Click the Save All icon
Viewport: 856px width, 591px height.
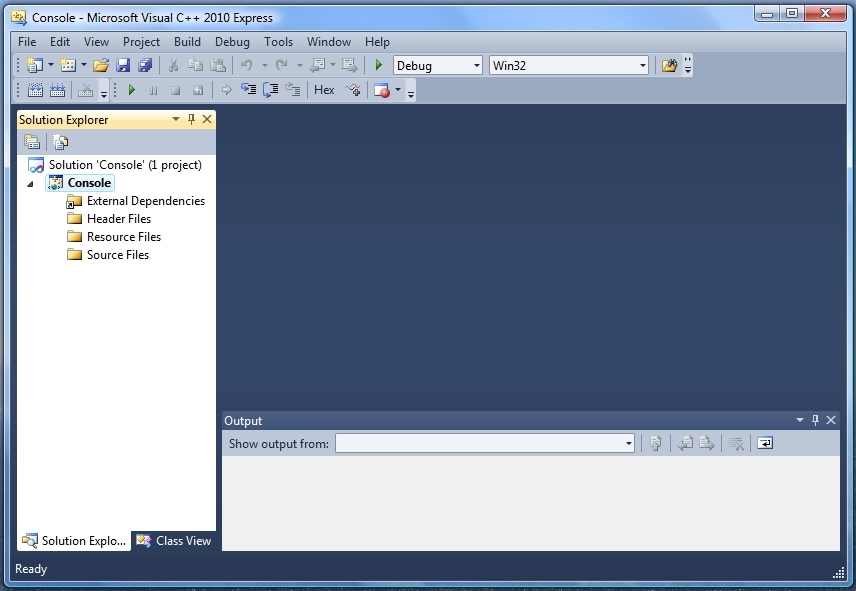(x=145, y=66)
